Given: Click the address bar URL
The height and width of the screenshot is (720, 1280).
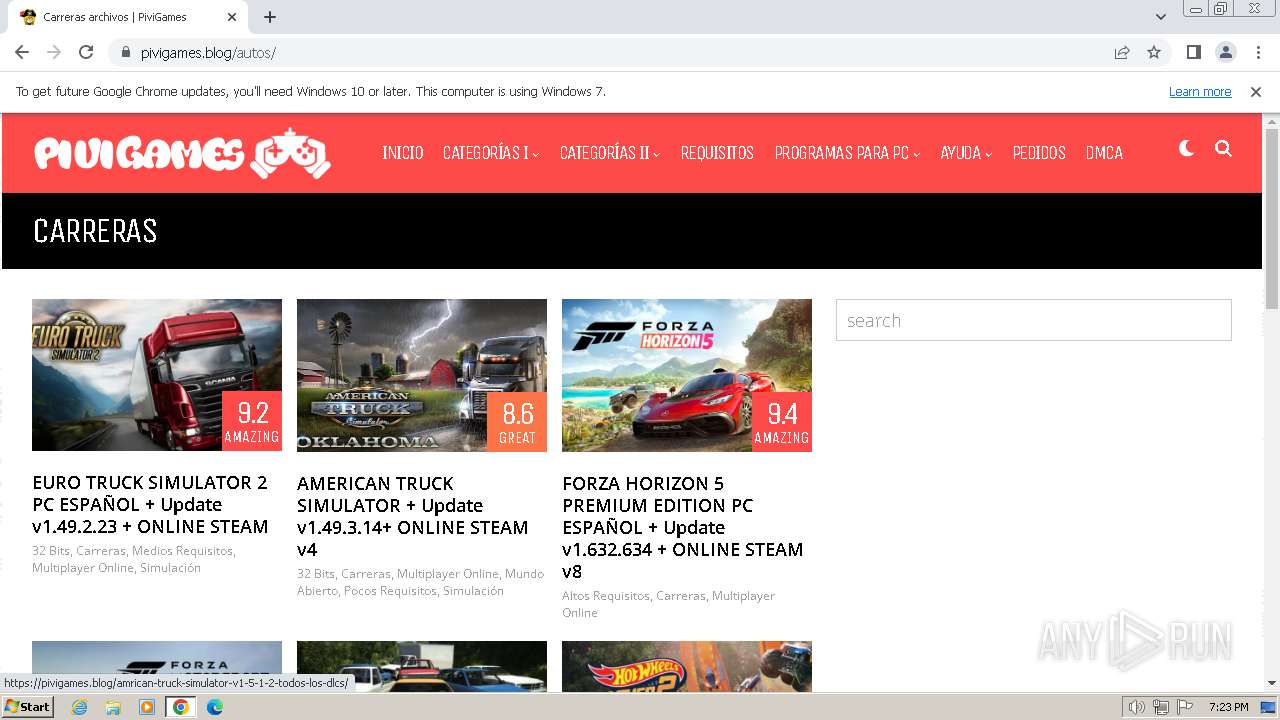Looking at the screenshot, I should point(208,52).
